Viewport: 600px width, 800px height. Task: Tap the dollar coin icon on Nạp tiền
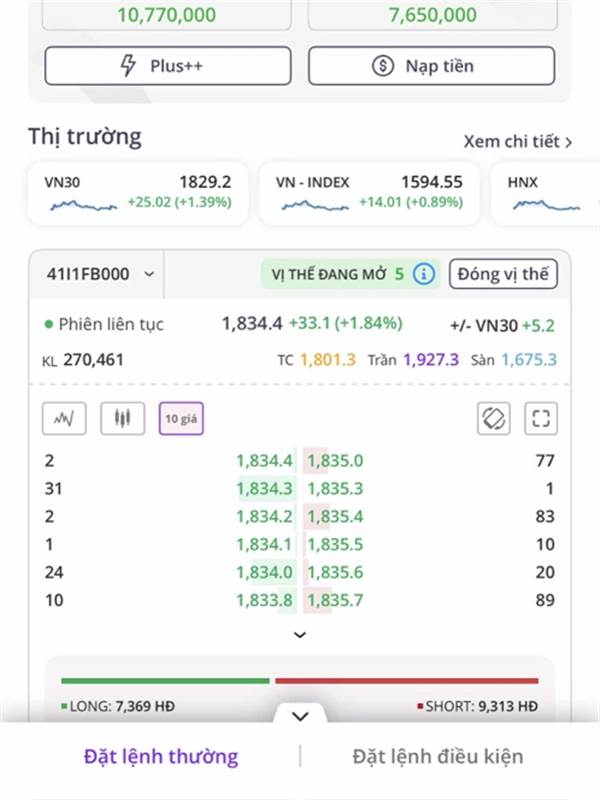coord(383,66)
